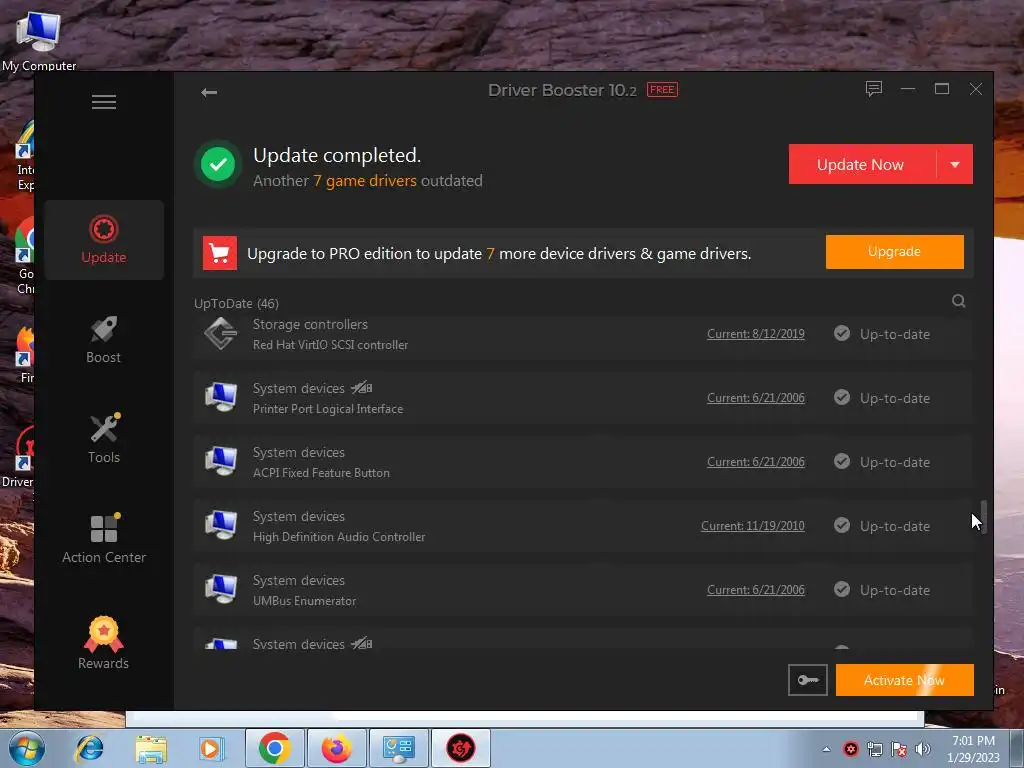This screenshot has height=768, width=1024.
Task: Open the network tray icon
Action: (874, 749)
